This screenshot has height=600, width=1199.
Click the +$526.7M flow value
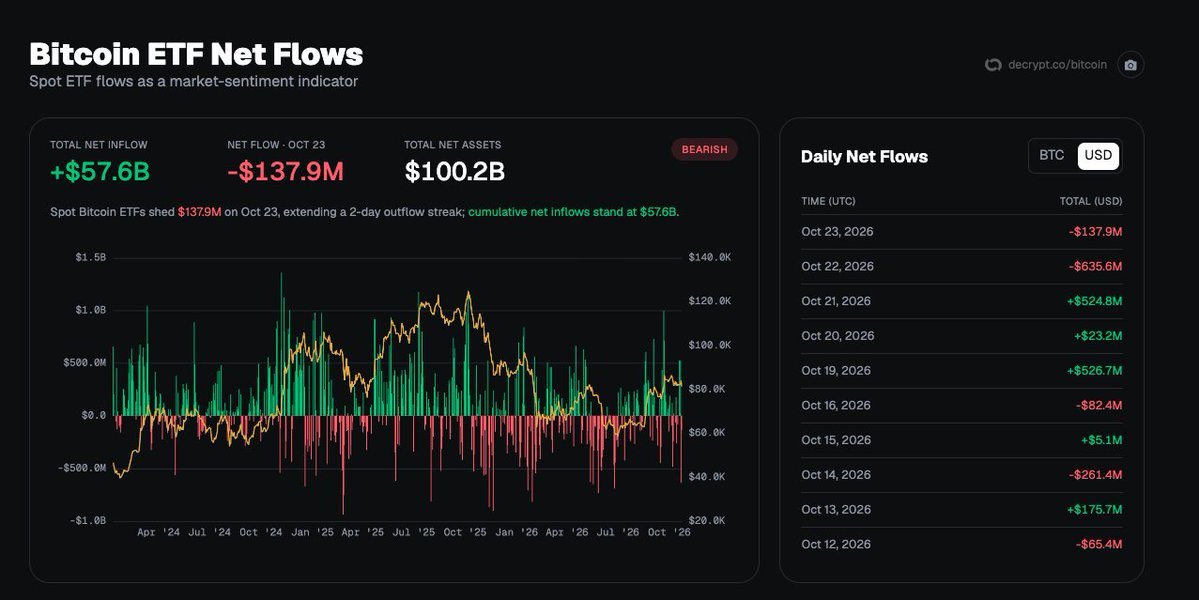[1094, 371]
